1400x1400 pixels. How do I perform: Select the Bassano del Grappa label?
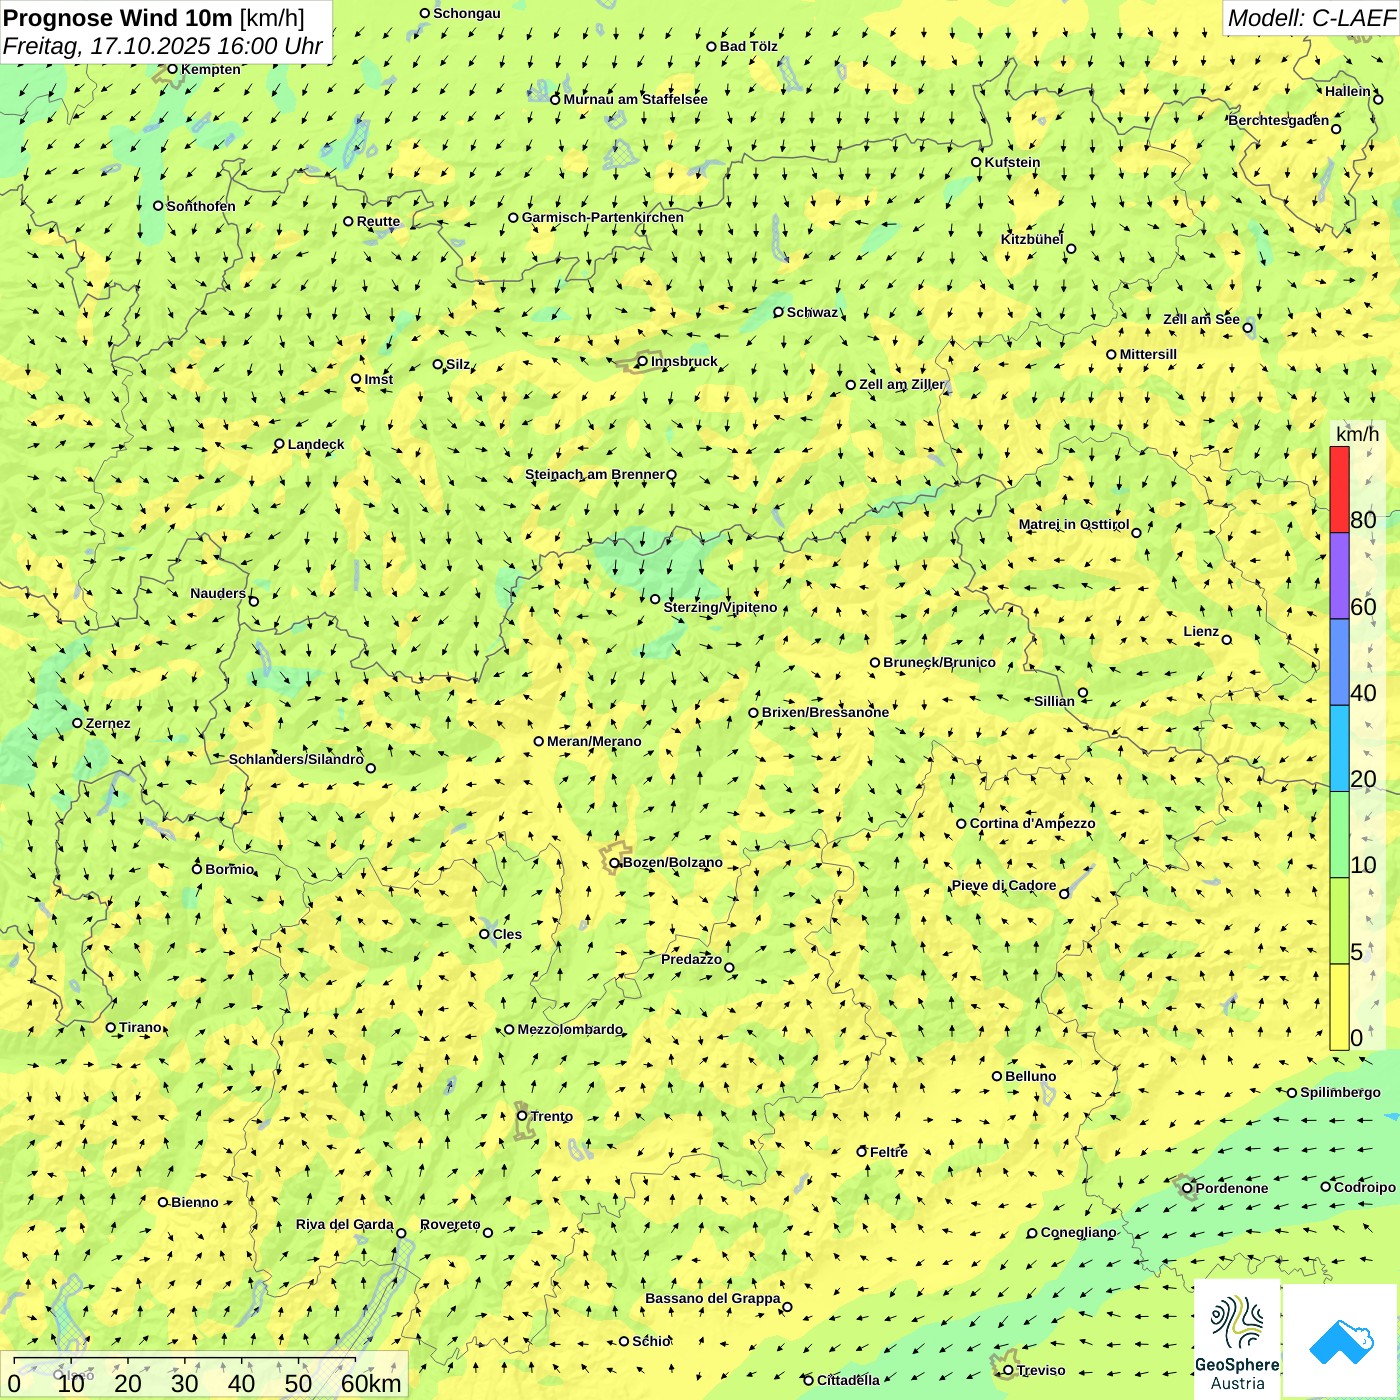712,1298
